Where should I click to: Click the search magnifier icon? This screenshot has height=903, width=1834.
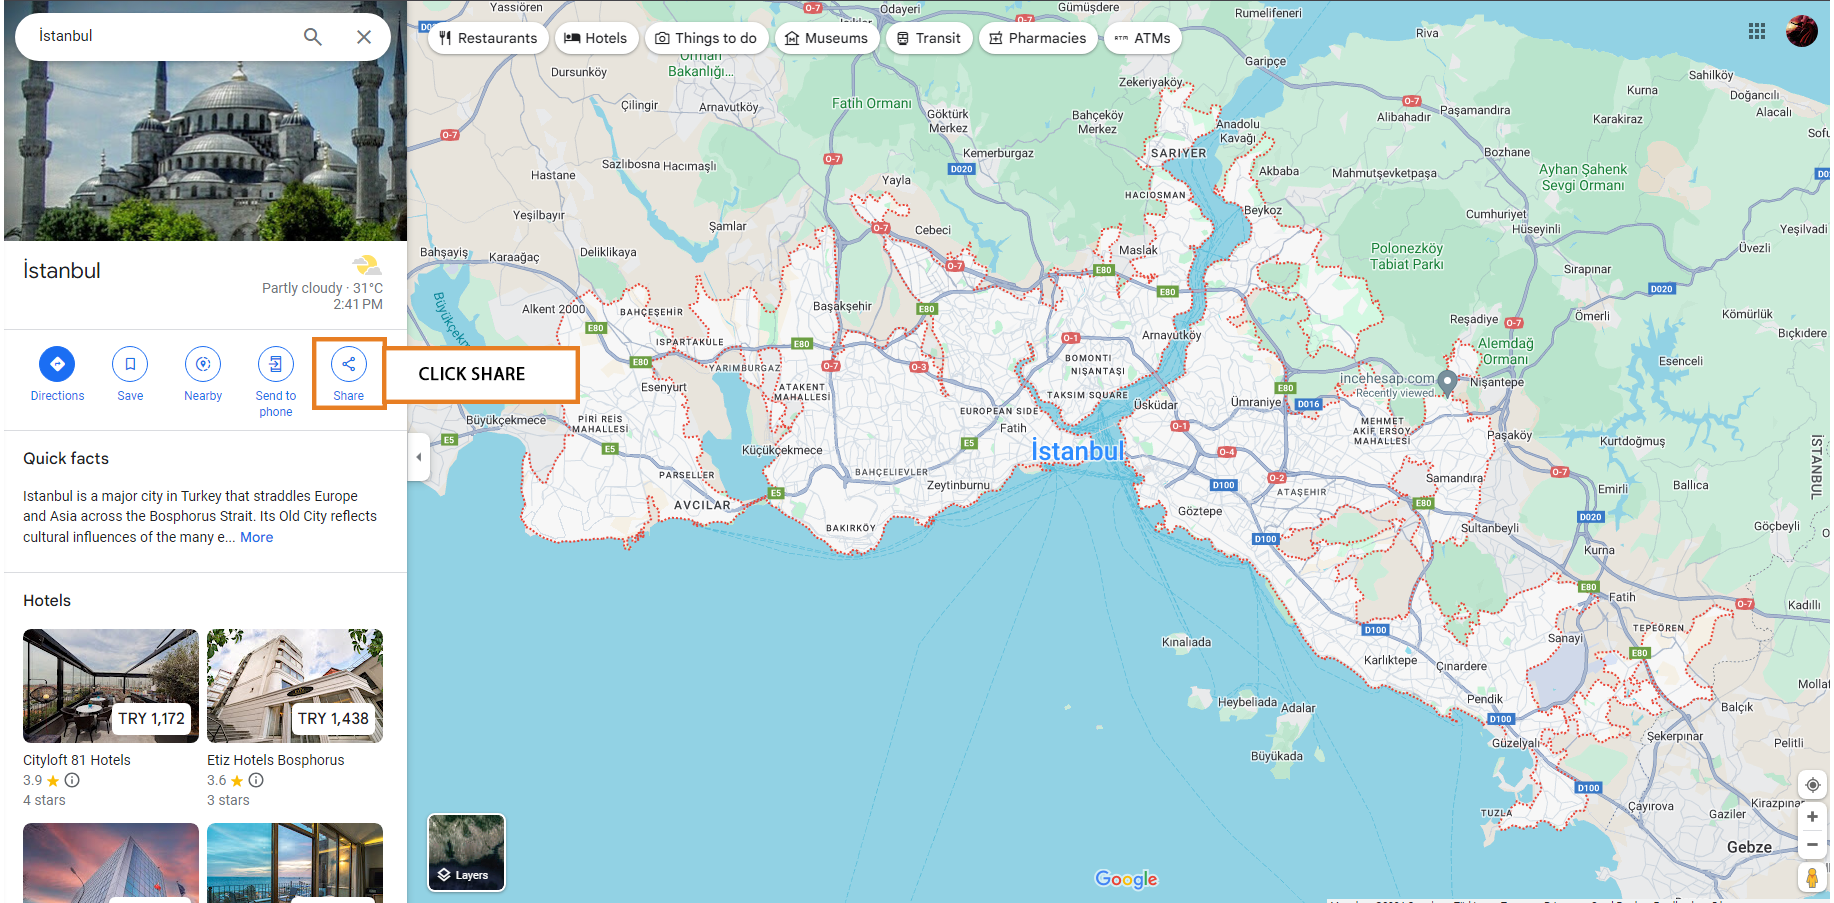pos(313,37)
